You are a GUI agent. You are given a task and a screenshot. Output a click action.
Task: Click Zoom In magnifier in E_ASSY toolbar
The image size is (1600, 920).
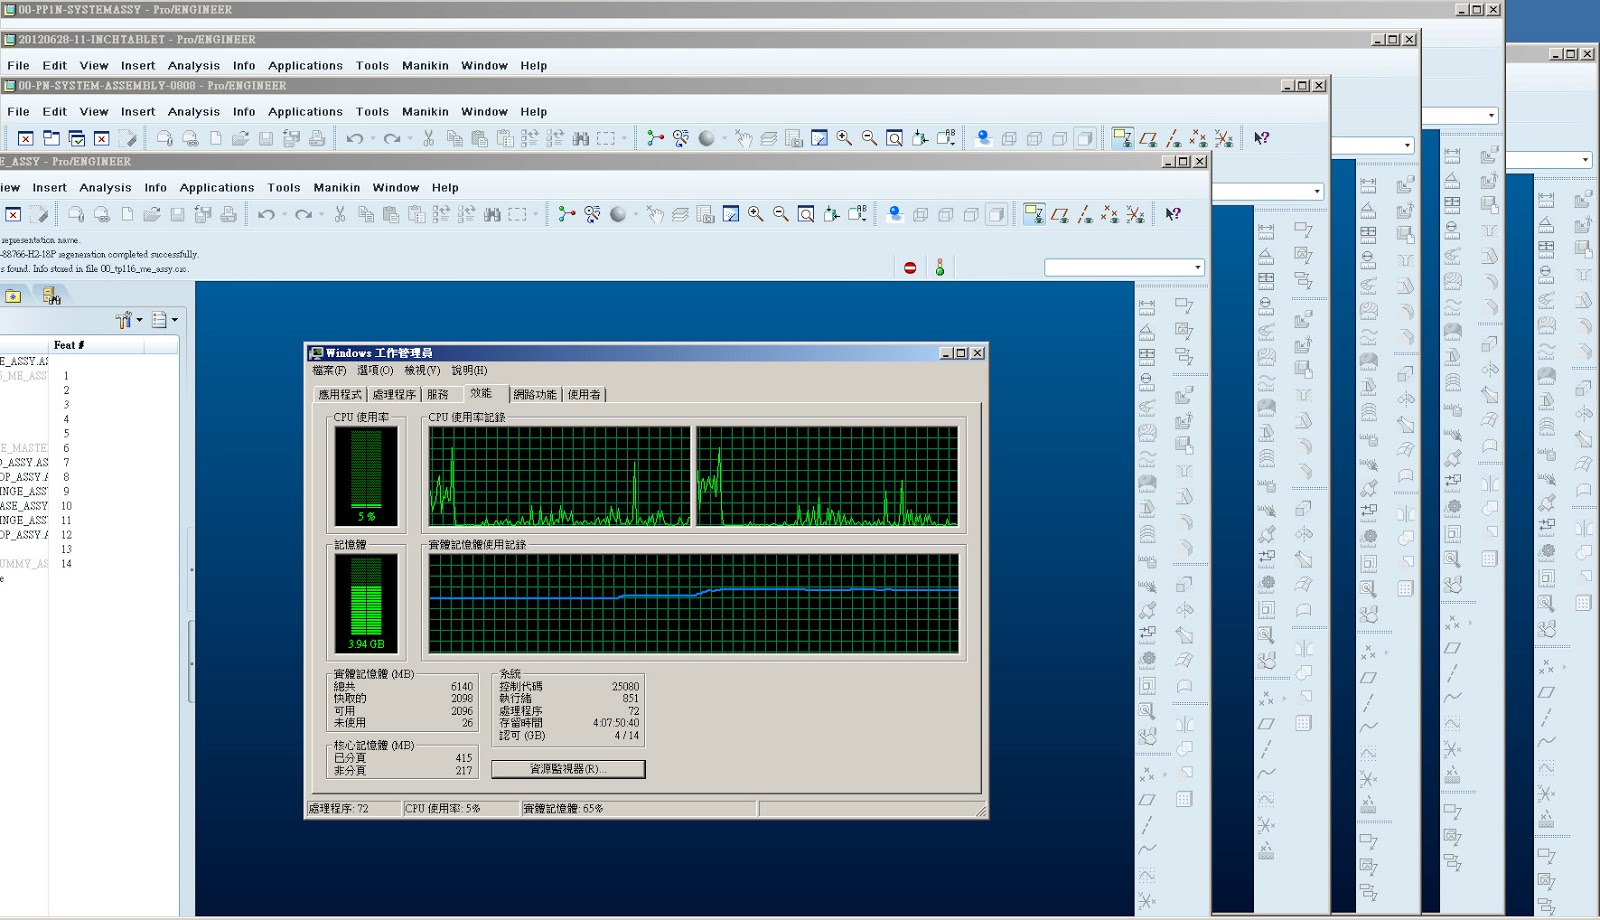click(x=756, y=214)
